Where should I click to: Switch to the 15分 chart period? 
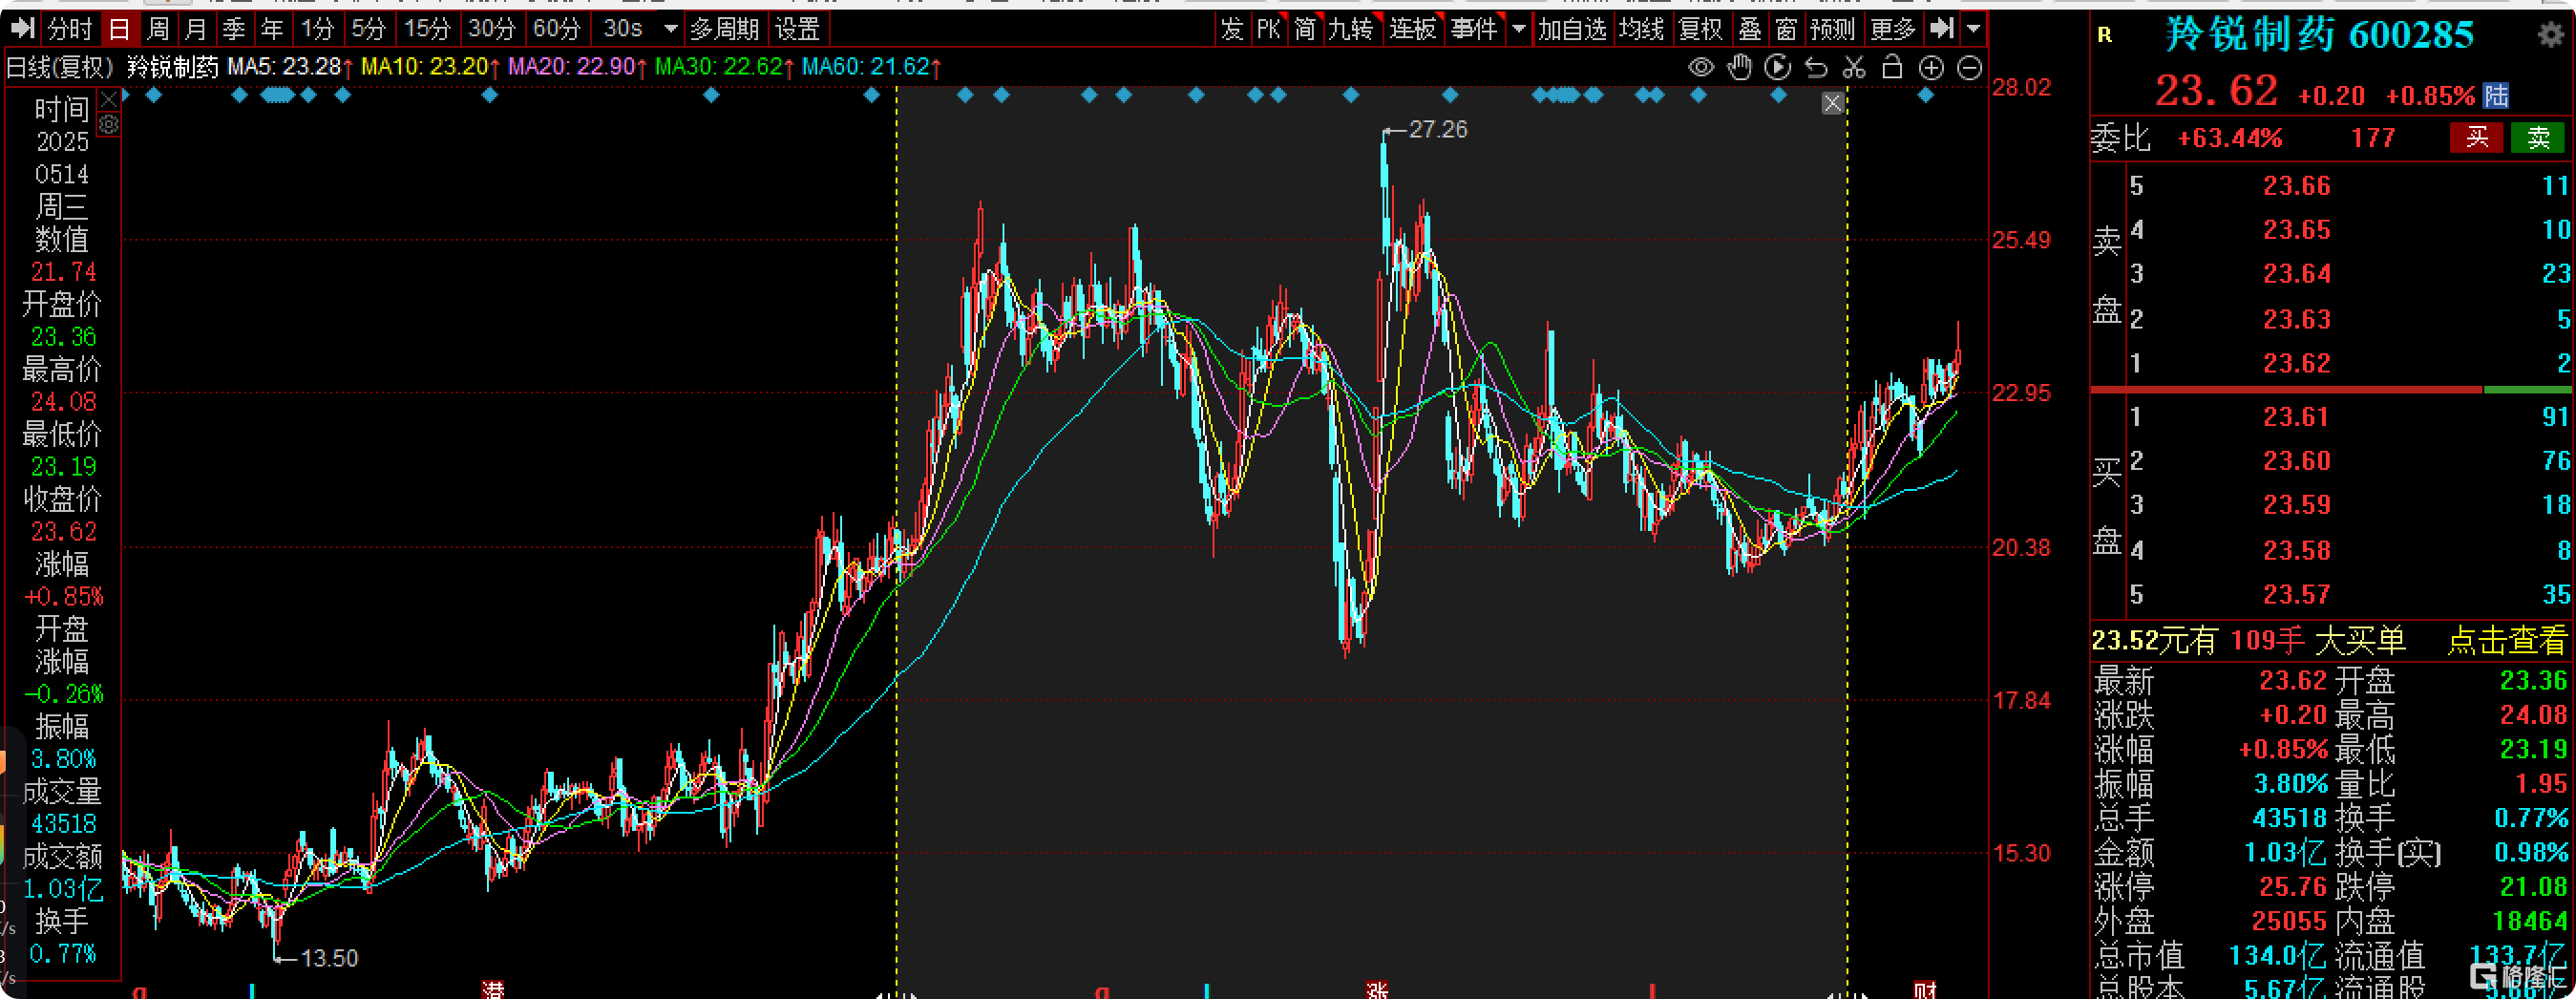[427, 29]
